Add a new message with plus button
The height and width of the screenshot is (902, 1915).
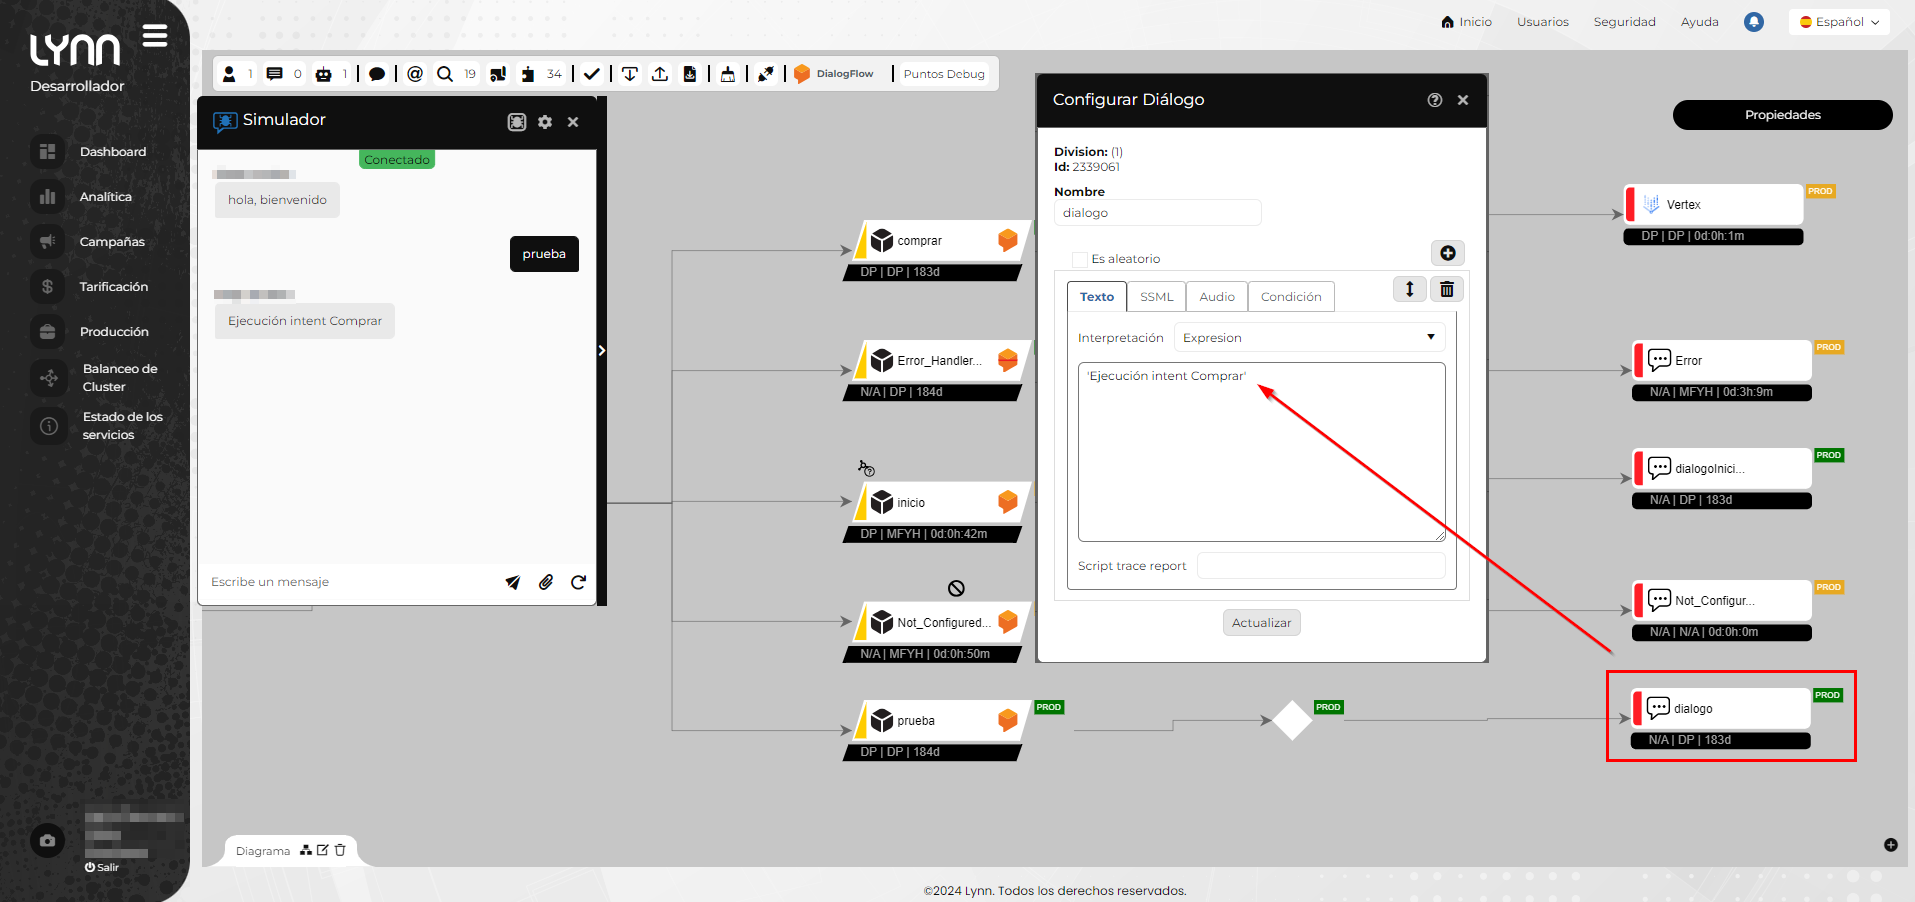tap(1447, 253)
